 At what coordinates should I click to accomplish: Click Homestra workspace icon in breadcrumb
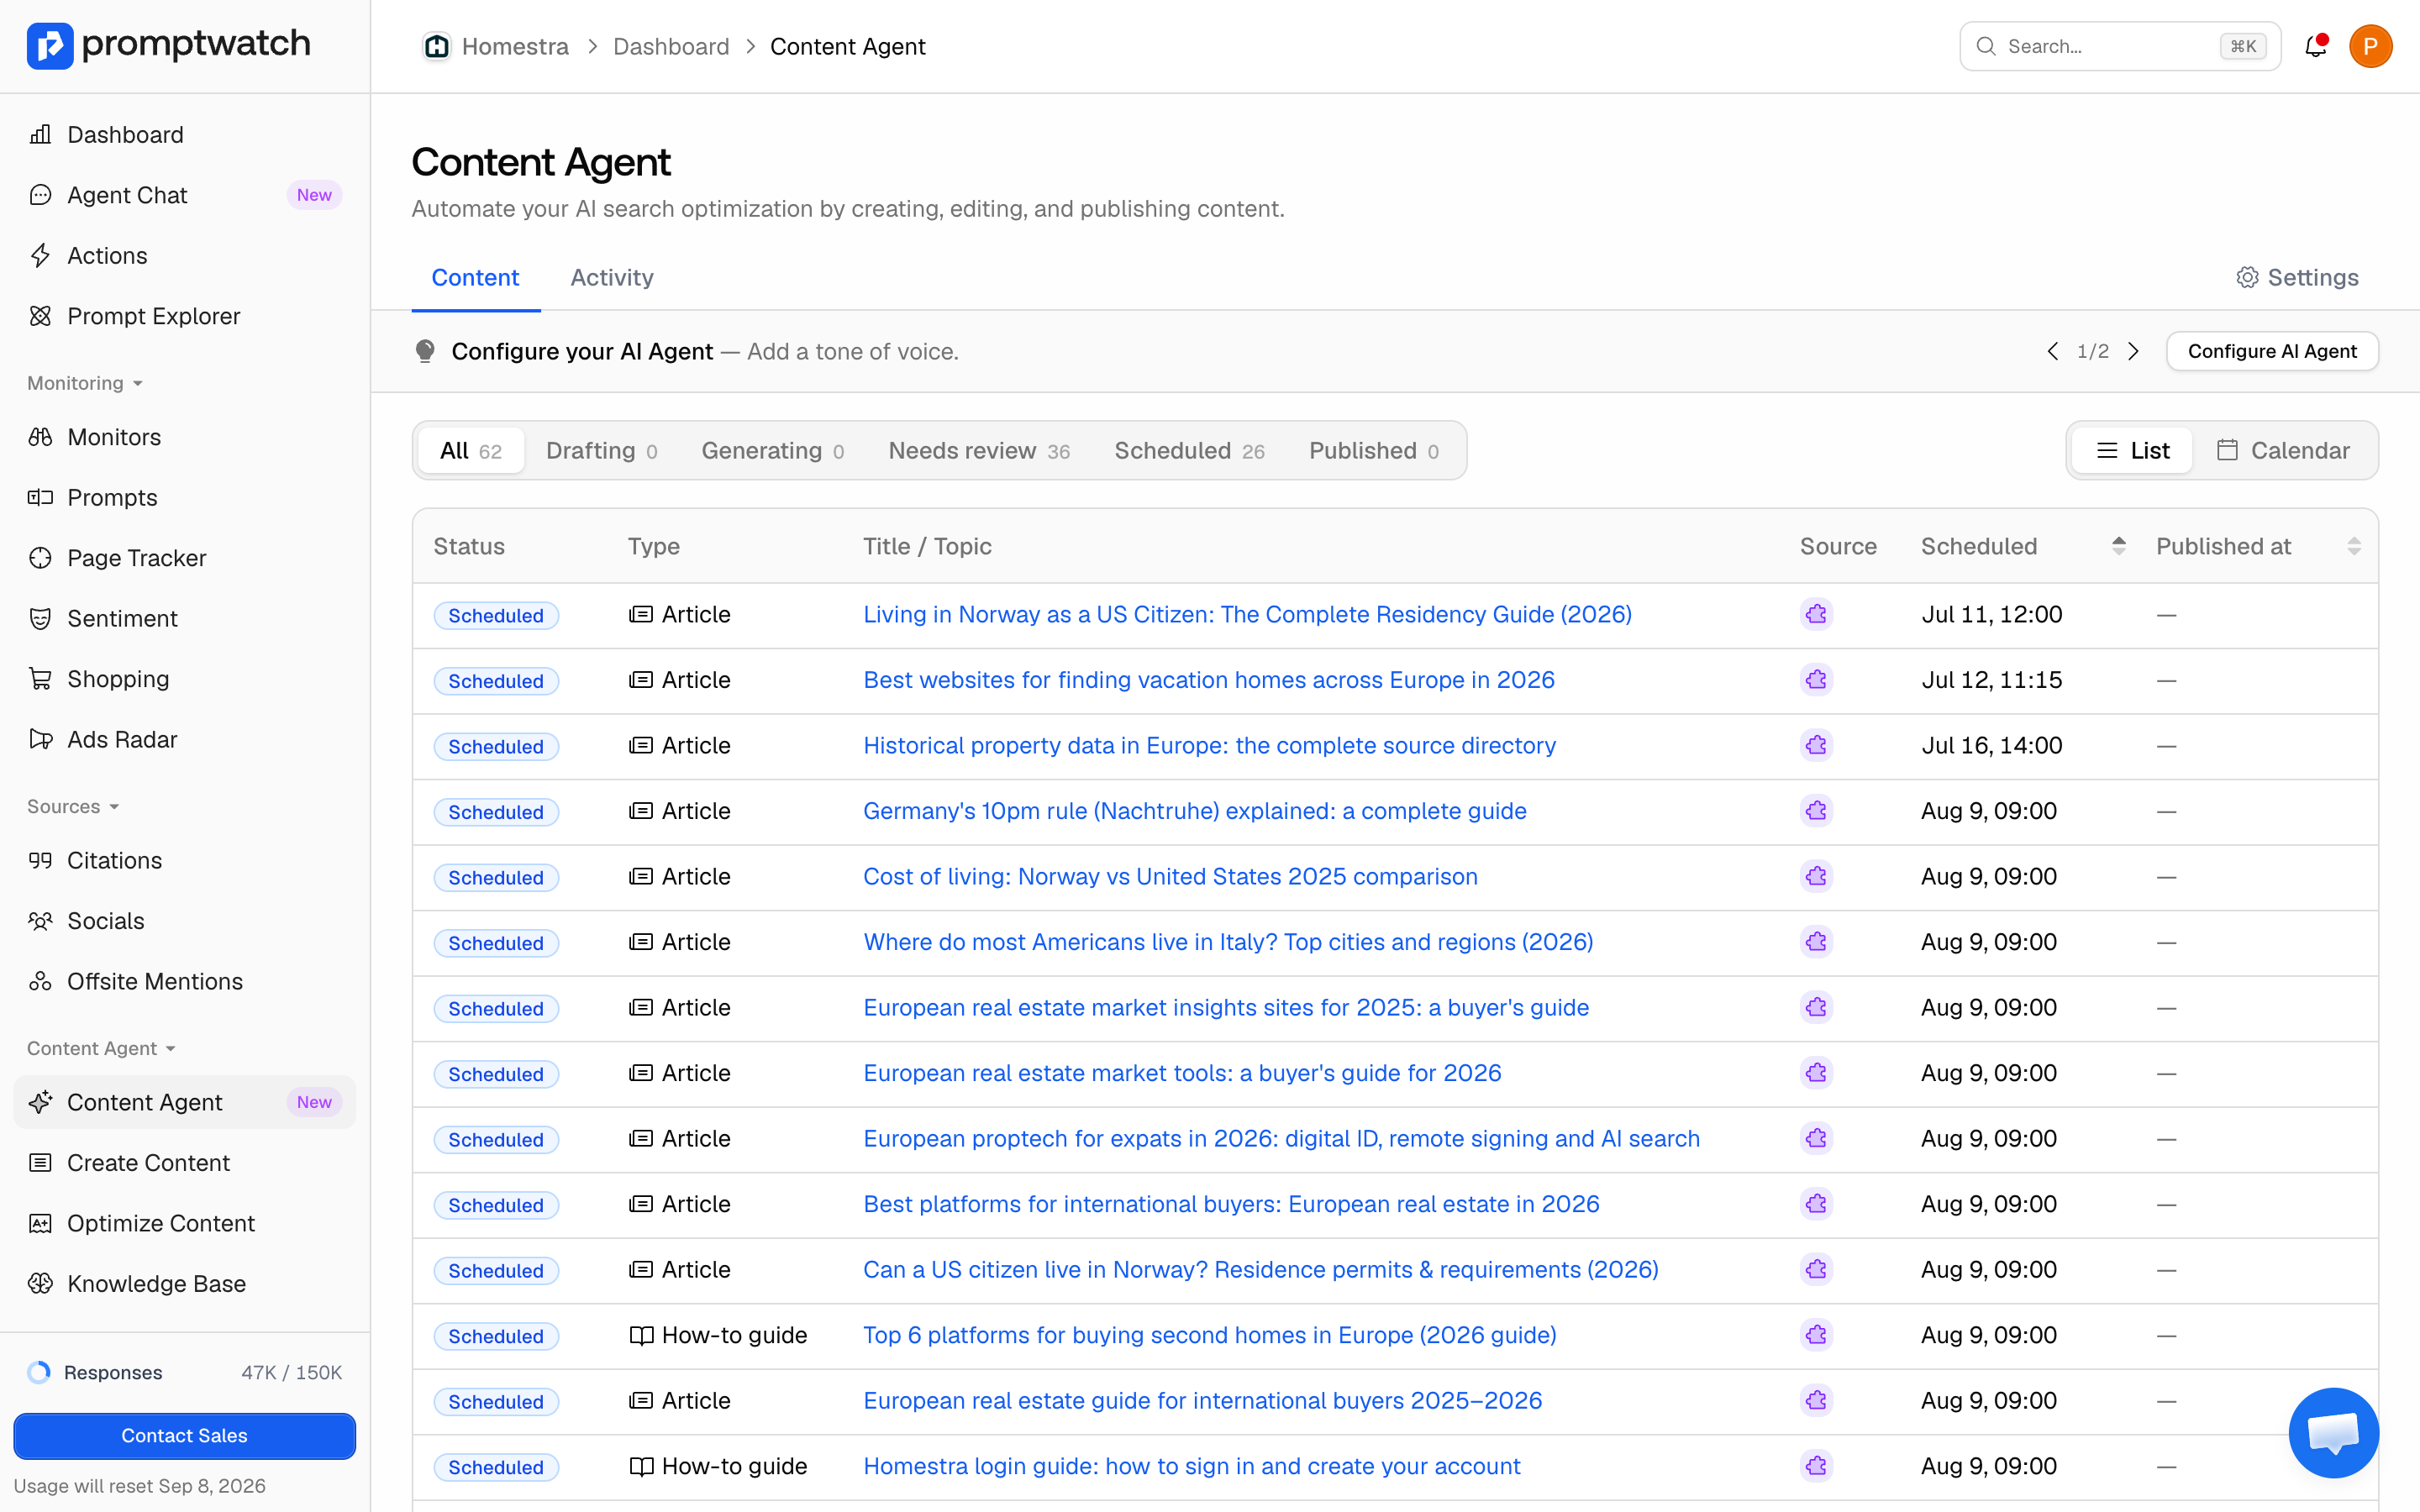tap(436, 46)
